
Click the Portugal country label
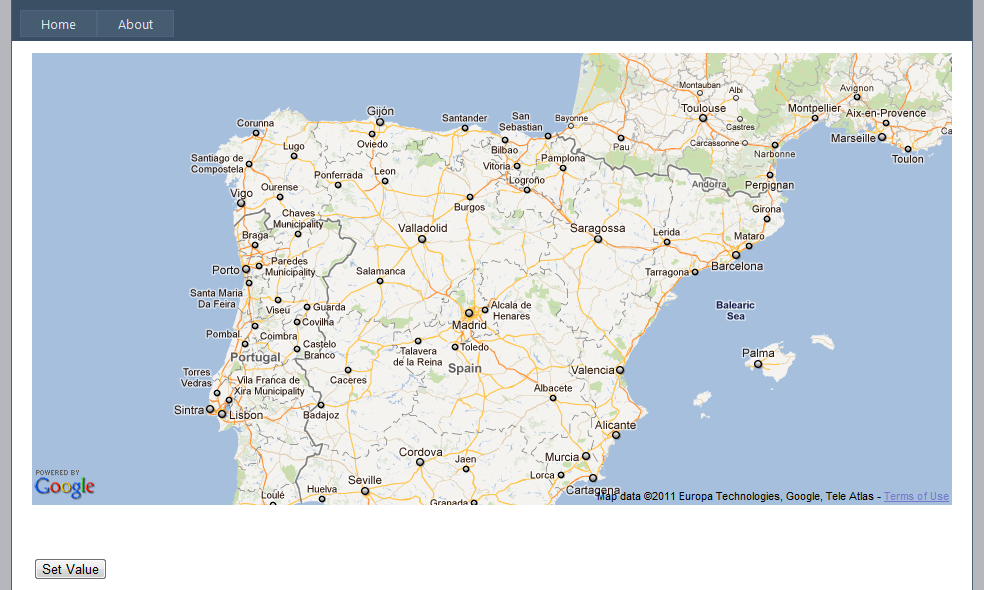point(255,357)
